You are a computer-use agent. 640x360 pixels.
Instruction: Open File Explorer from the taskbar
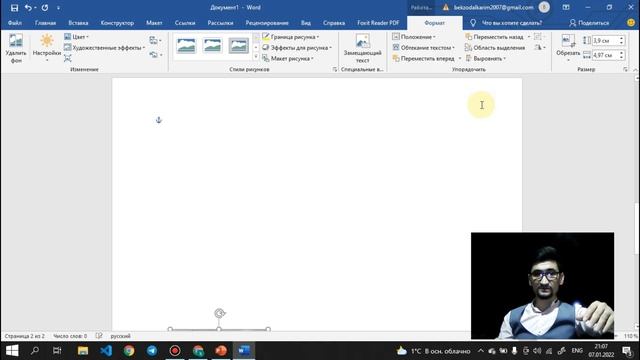click(83, 351)
